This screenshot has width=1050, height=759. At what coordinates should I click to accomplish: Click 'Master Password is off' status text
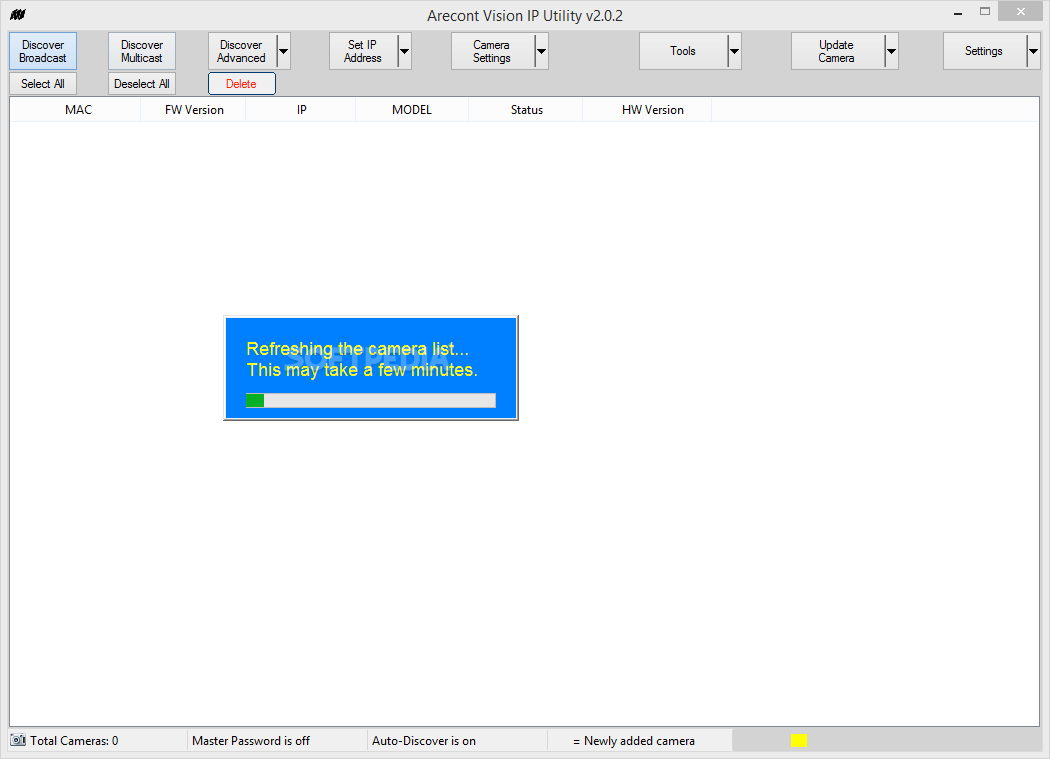pyautogui.click(x=251, y=741)
